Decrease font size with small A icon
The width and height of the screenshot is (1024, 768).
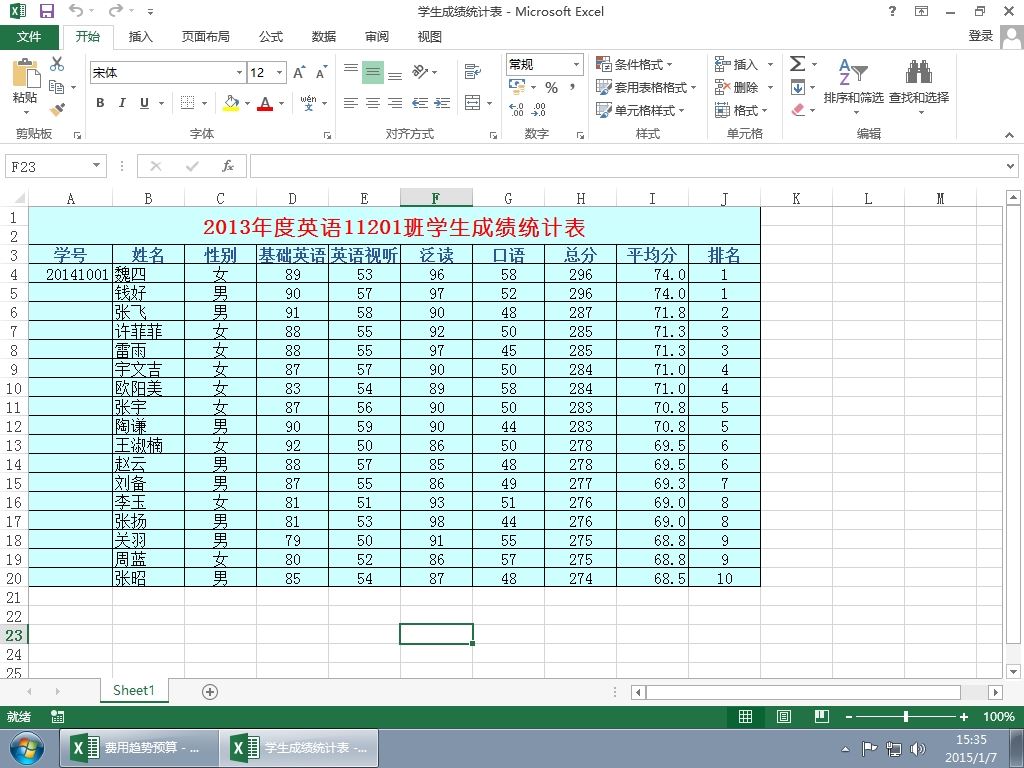point(321,72)
